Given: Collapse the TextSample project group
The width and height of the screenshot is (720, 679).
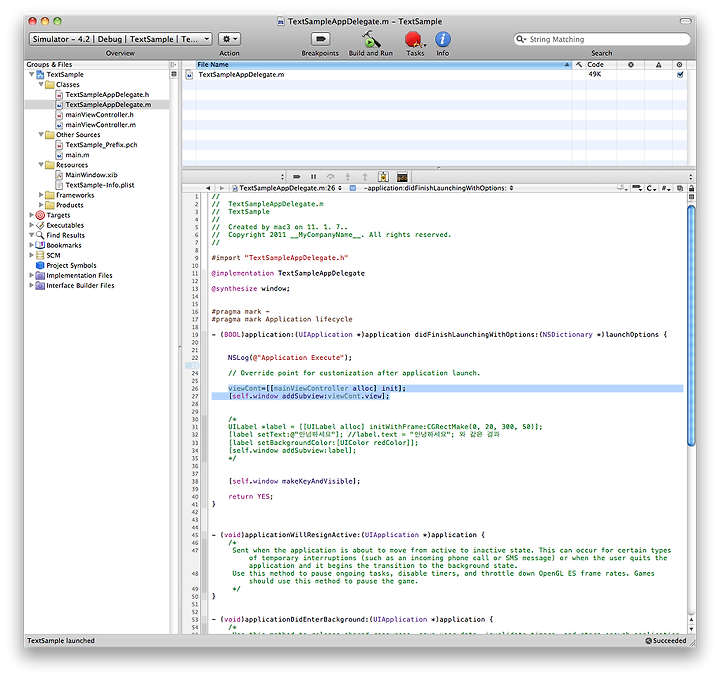Looking at the screenshot, I should point(31,74).
